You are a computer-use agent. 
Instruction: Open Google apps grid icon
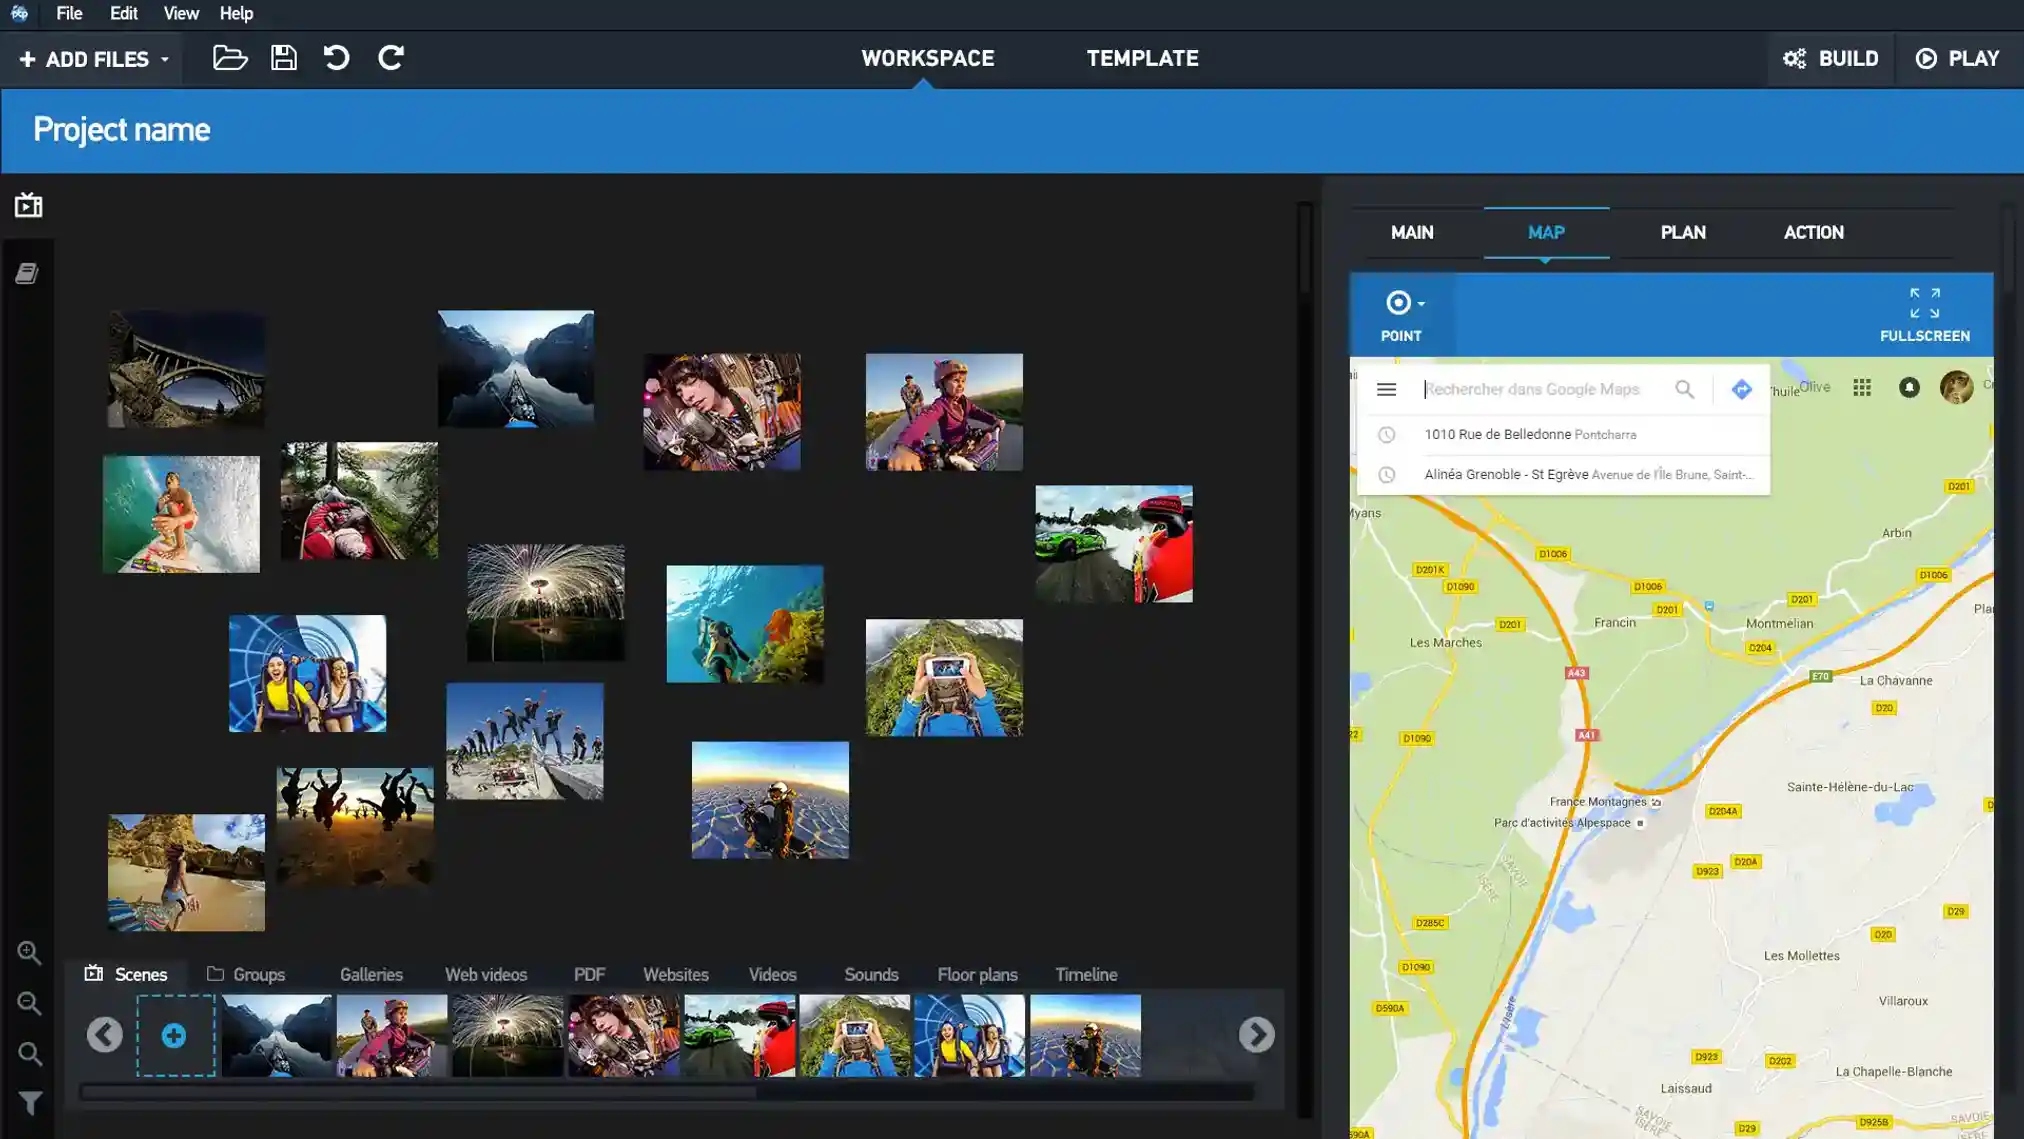(x=1862, y=387)
